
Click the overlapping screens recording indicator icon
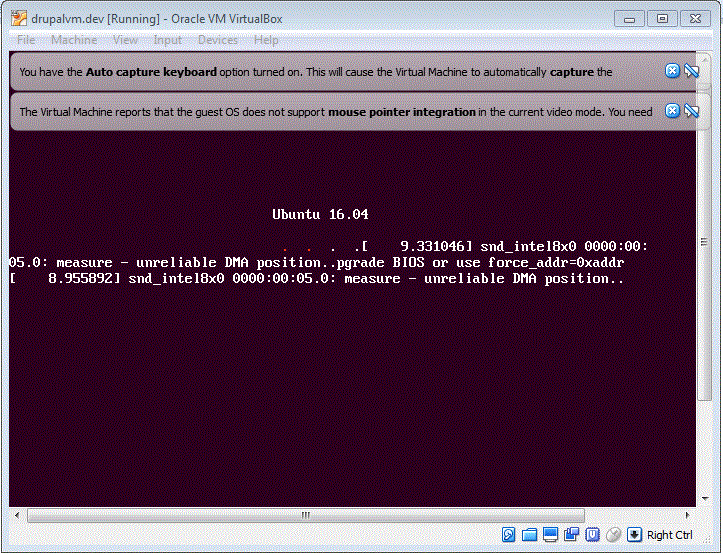coord(571,534)
